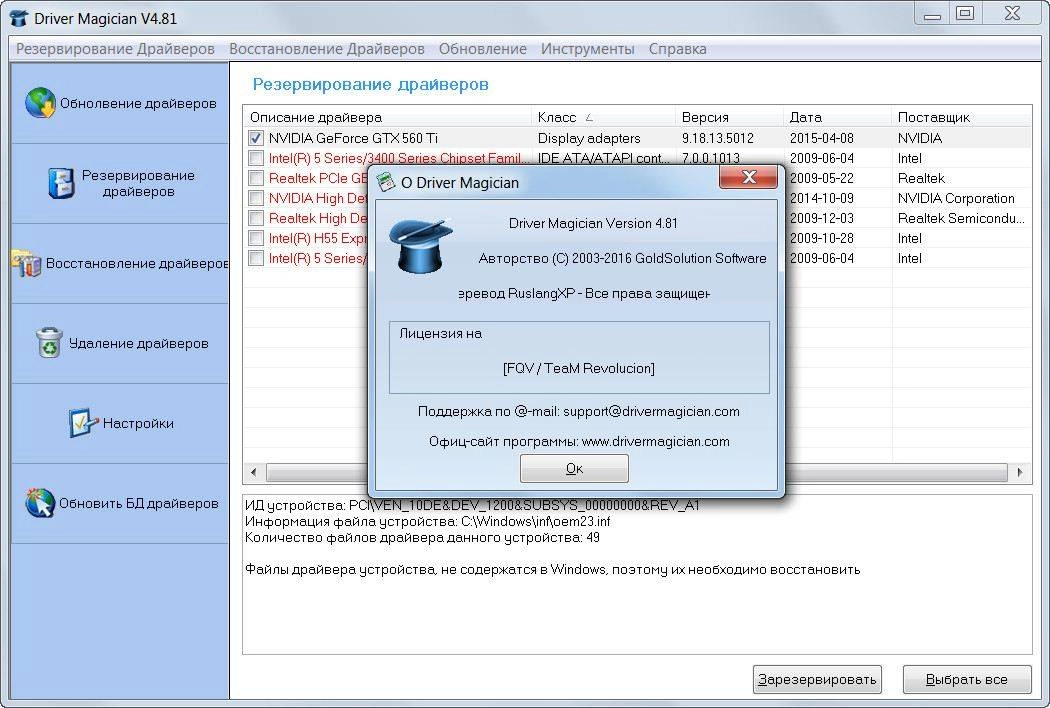
Task: Open the Инструменты menu
Action: coord(588,49)
